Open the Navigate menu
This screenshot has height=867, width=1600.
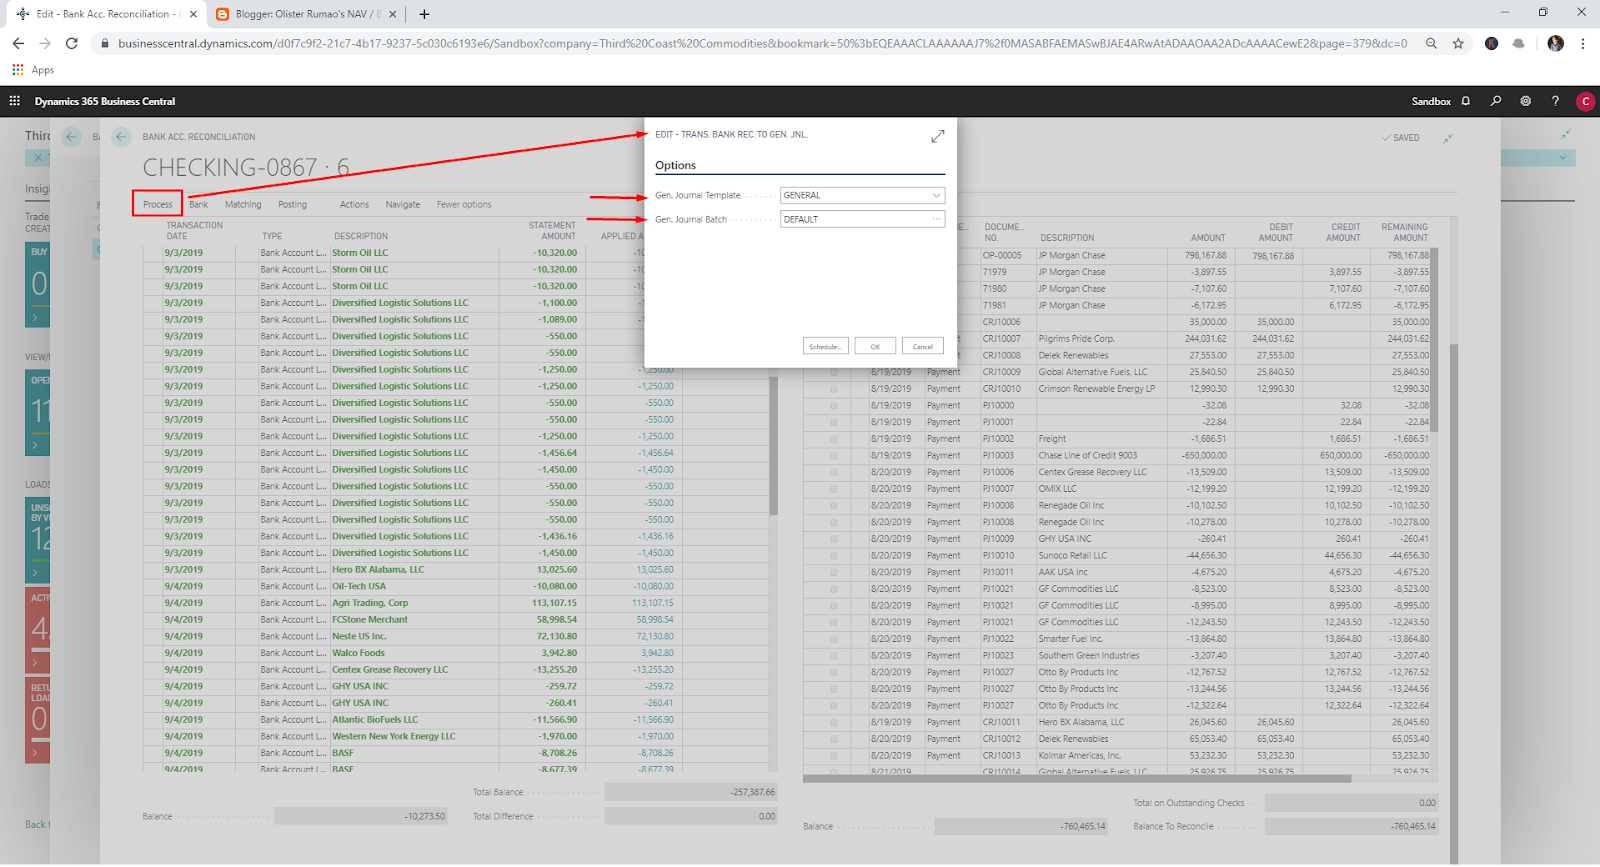tap(403, 204)
